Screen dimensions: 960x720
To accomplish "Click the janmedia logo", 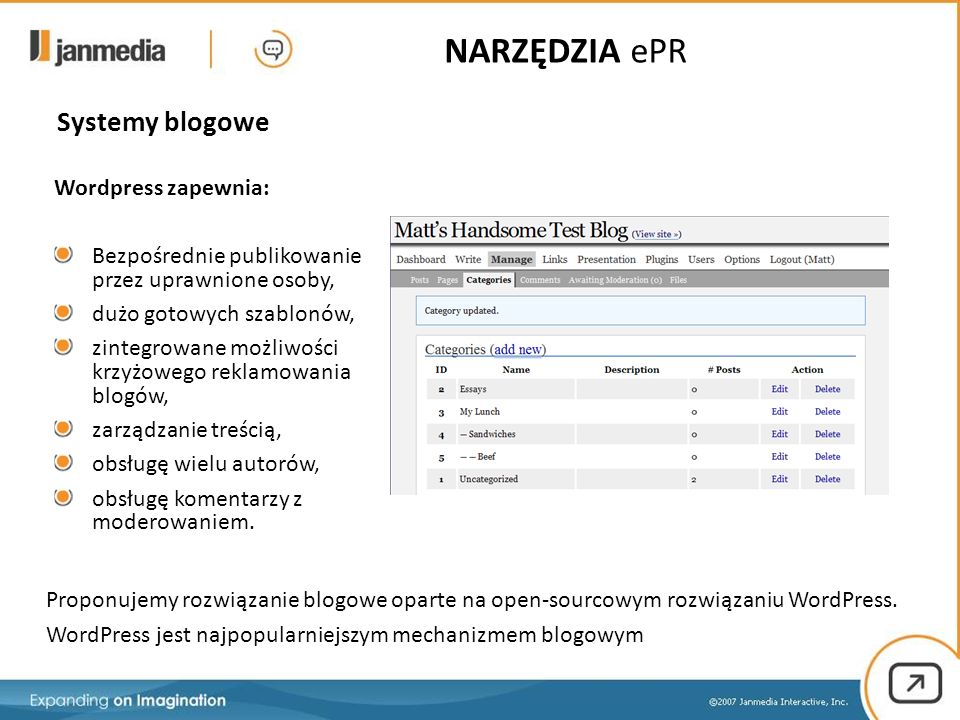I will (97, 48).
